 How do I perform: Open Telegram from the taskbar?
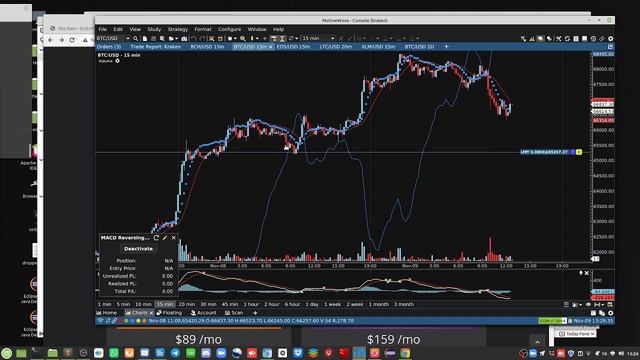(175, 353)
